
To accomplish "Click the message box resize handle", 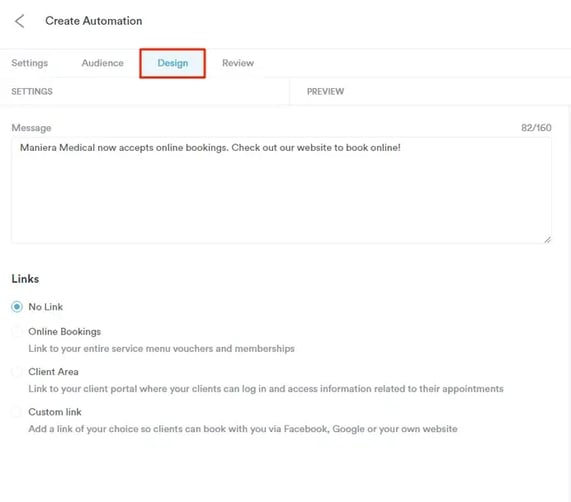I will pos(547,240).
